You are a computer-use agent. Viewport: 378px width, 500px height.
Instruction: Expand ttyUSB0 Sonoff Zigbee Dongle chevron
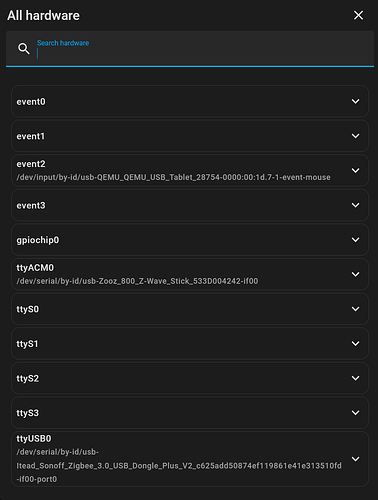pos(356,459)
